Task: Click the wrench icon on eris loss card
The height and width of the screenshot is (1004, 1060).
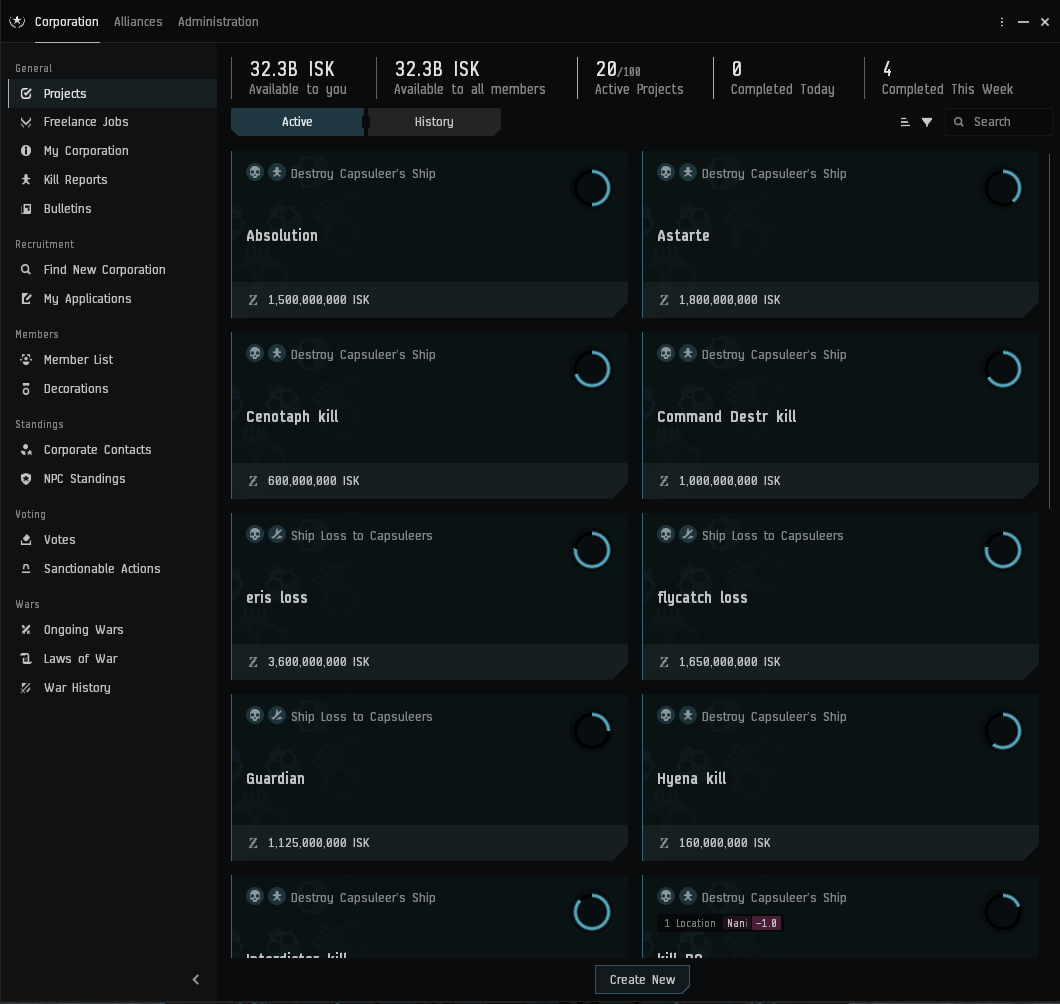Action: (276, 534)
